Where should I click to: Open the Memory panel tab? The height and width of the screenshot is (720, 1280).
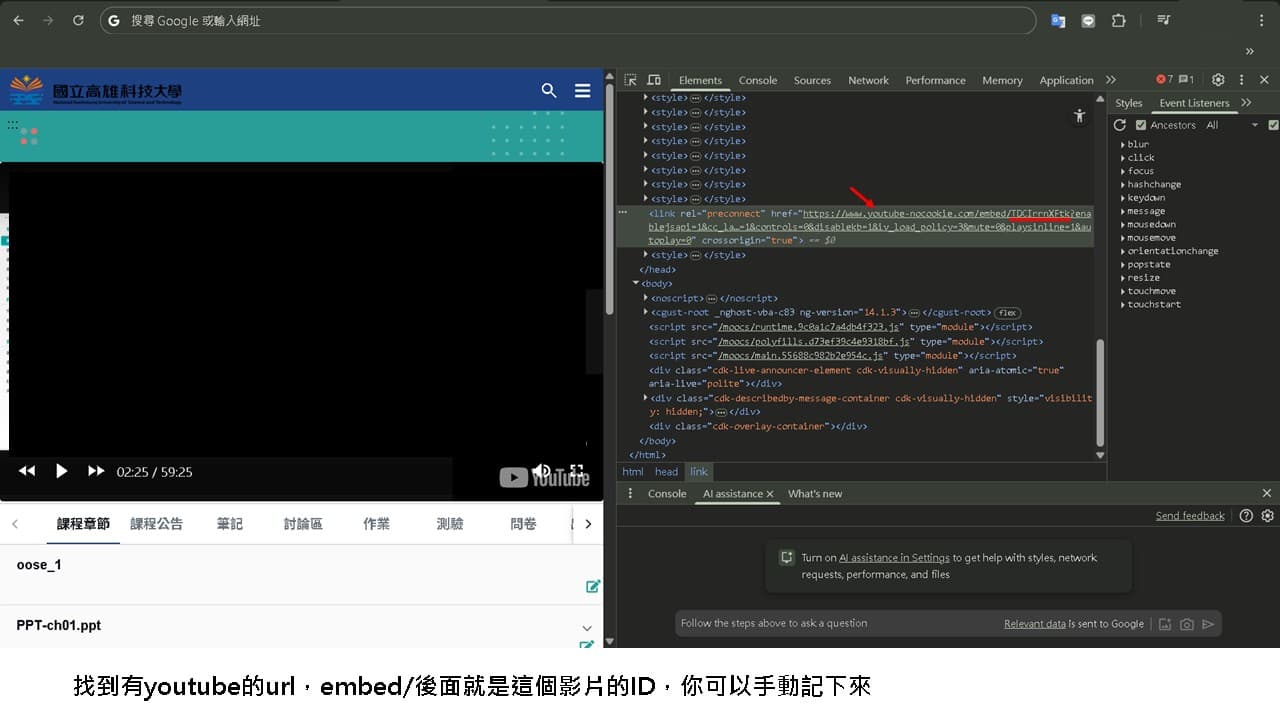click(1002, 81)
